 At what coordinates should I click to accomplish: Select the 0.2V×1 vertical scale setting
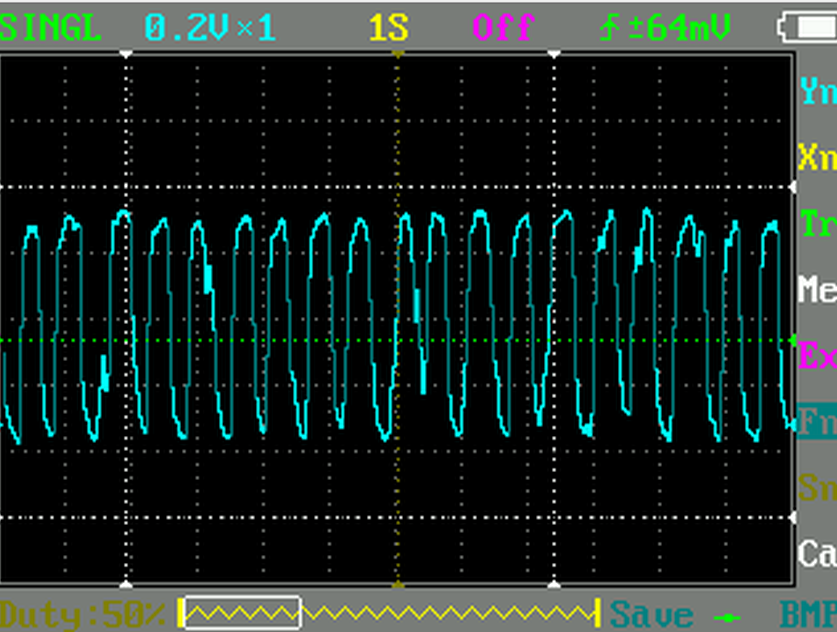[x=210, y=27]
